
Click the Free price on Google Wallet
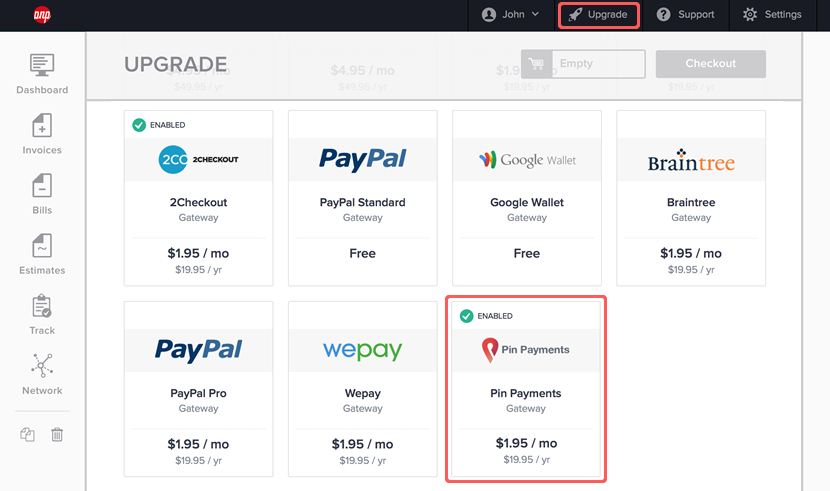click(x=527, y=253)
